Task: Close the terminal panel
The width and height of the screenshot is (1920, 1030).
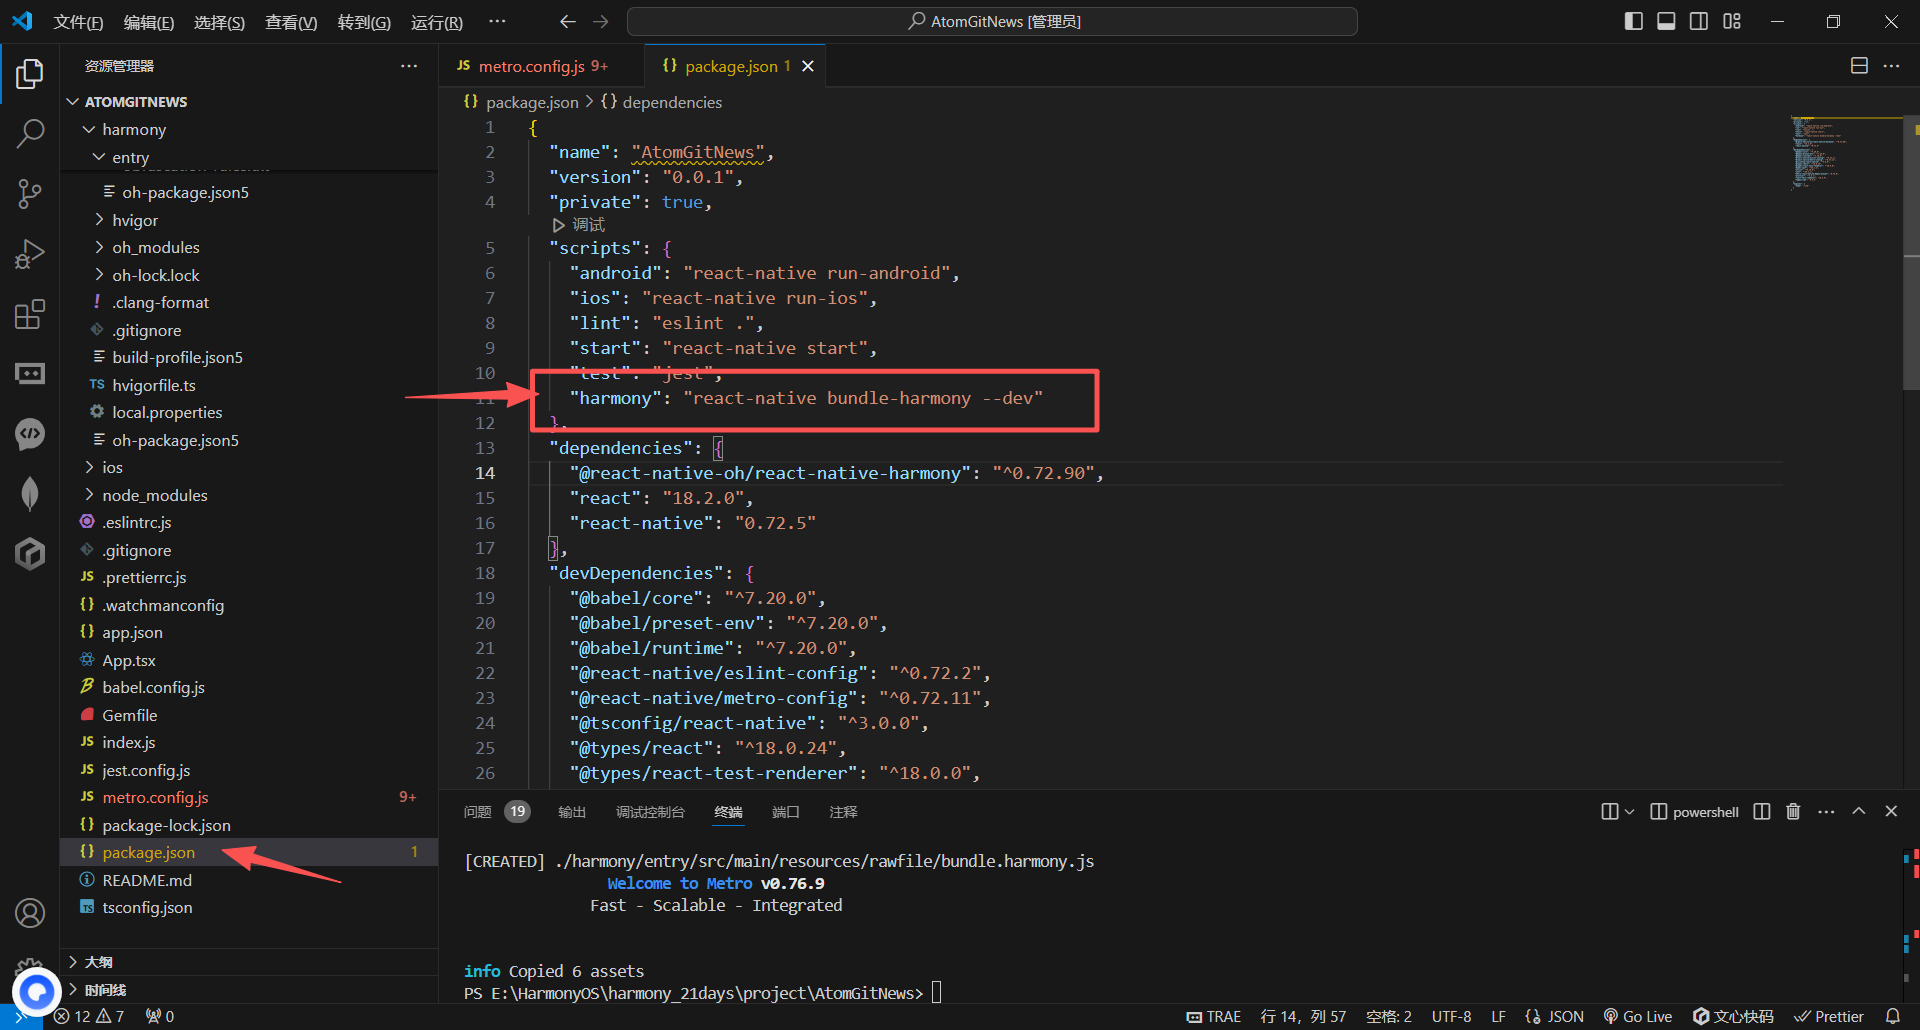Action: [1891, 812]
